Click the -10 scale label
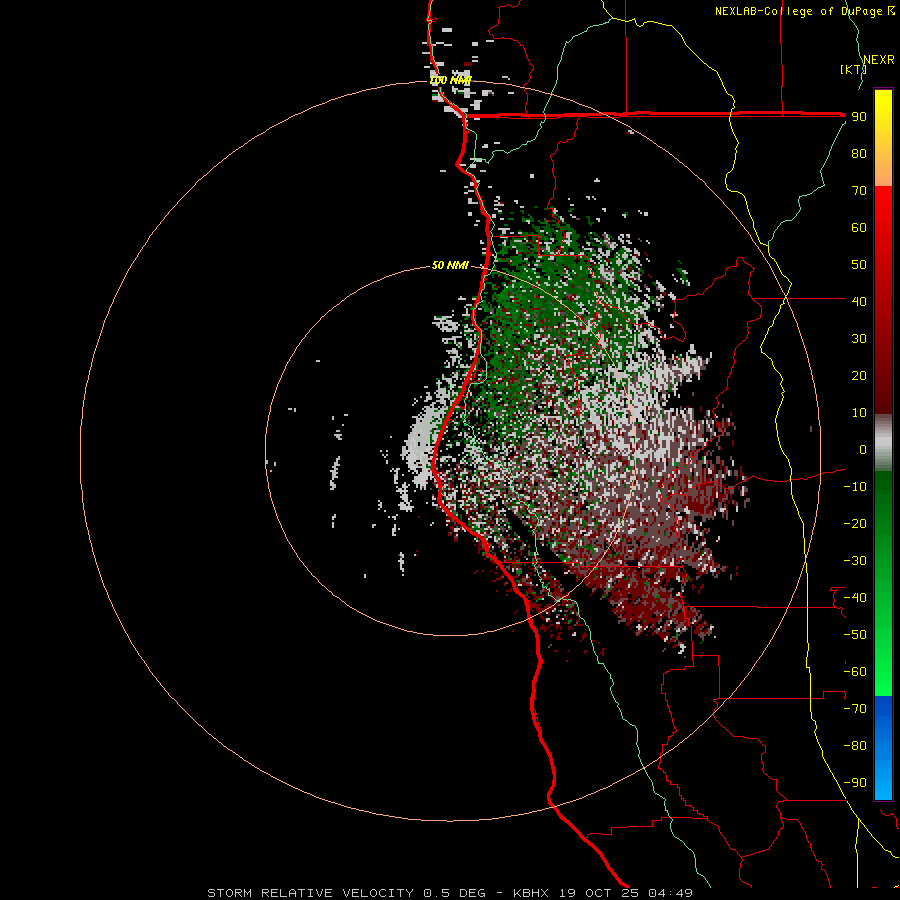The height and width of the screenshot is (900, 900). [855, 487]
